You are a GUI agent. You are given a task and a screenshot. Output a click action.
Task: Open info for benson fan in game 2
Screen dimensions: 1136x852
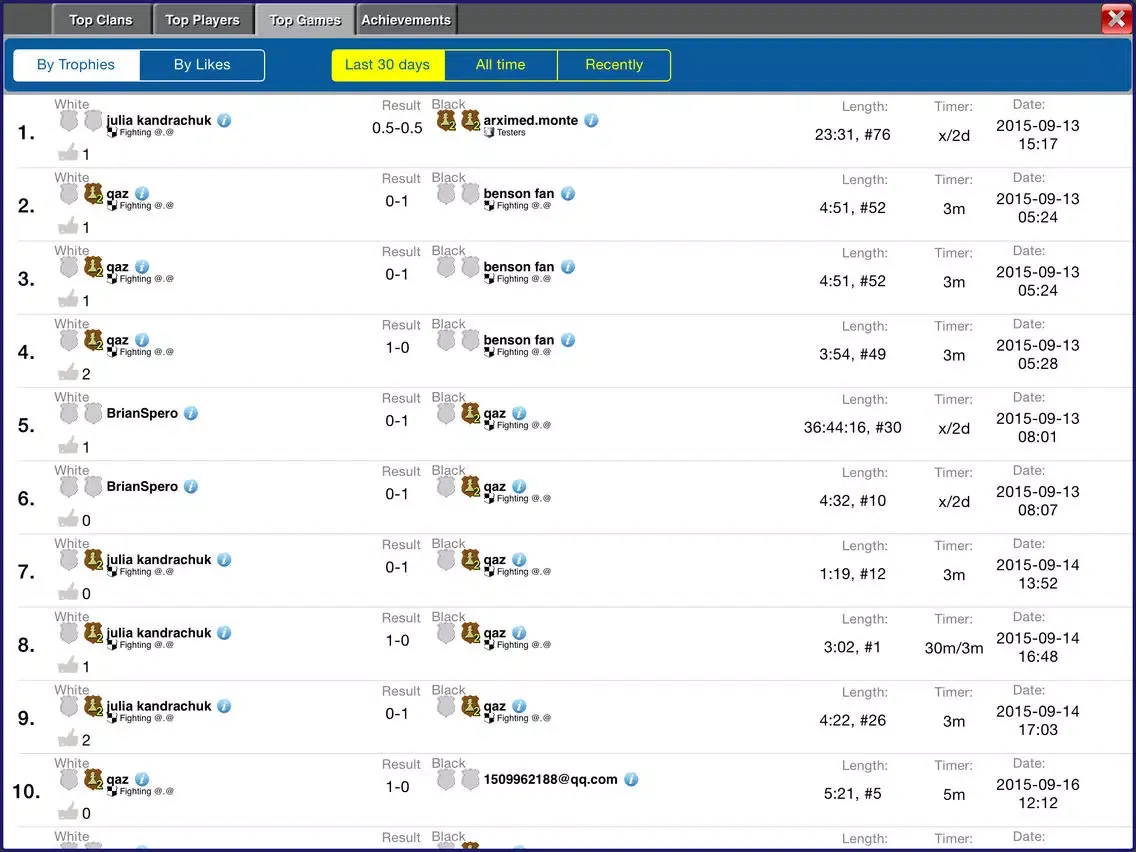coord(568,193)
